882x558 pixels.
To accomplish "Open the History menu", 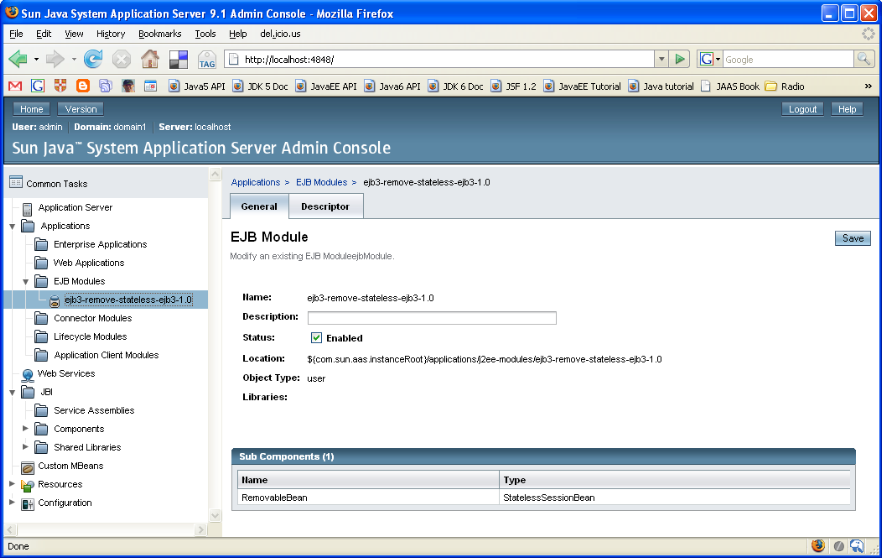I will 110,34.
